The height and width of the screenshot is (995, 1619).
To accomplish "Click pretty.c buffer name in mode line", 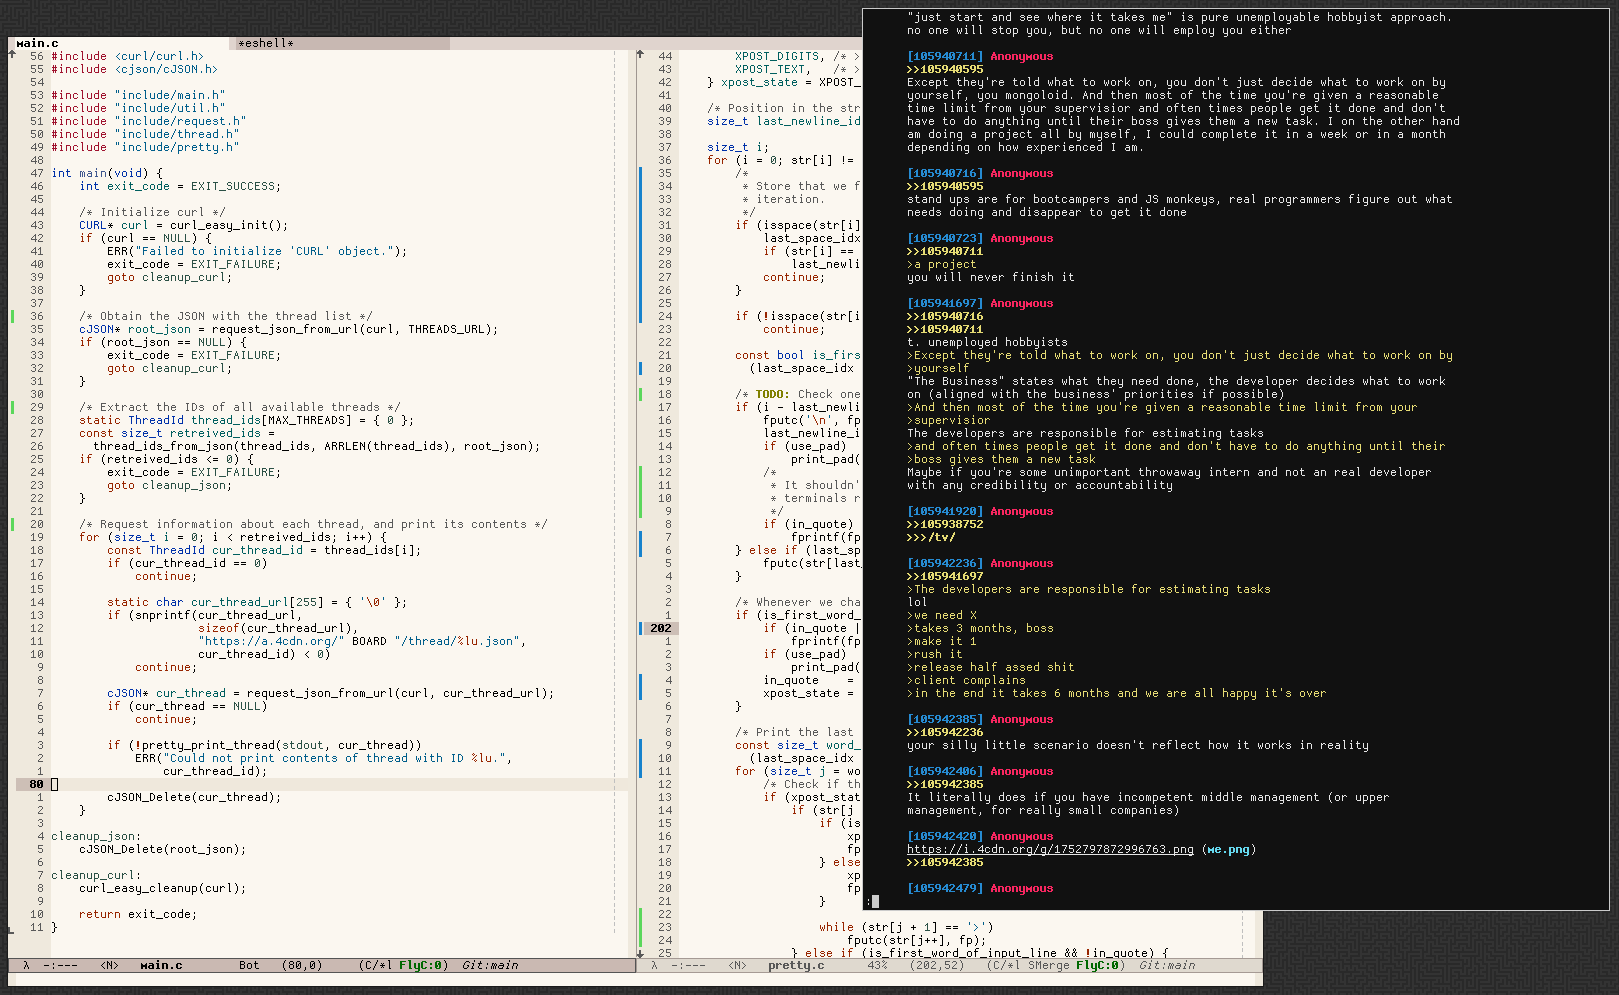I will (796, 965).
